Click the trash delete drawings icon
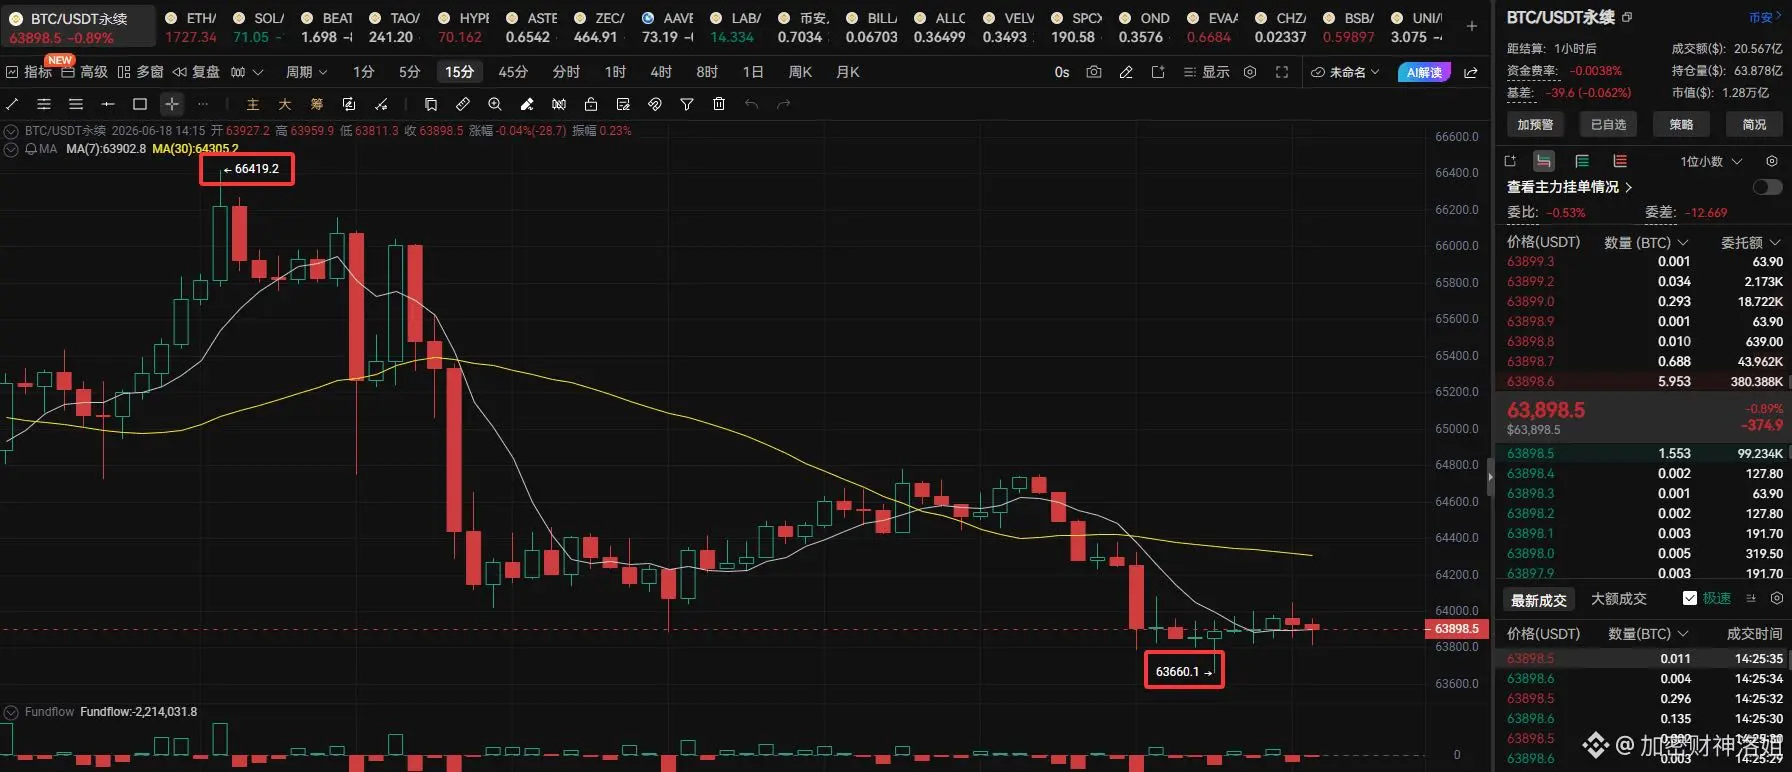Image resolution: width=1792 pixels, height=772 pixels. pos(719,104)
